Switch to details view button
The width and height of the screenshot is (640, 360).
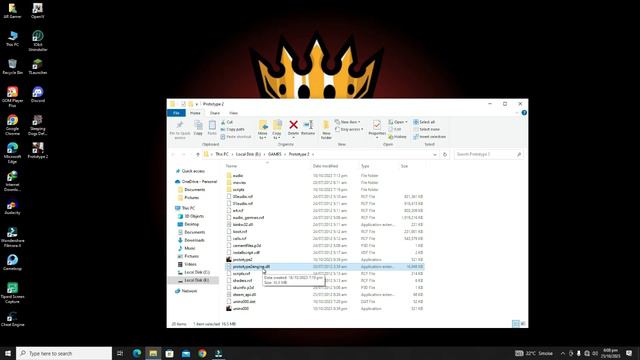tap(516, 324)
